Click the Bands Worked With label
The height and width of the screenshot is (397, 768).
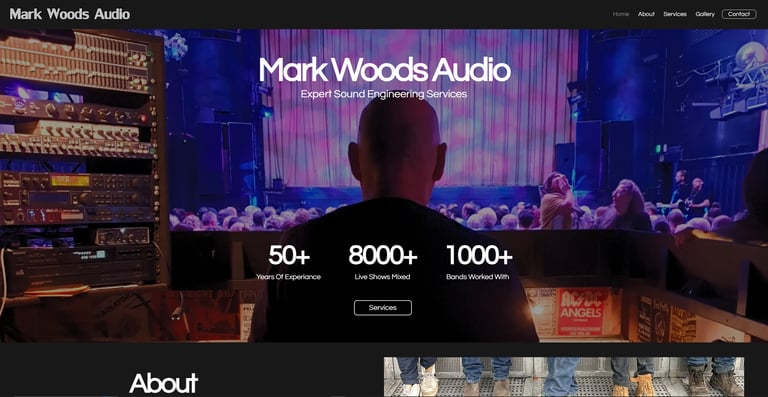tap(478, 277)
